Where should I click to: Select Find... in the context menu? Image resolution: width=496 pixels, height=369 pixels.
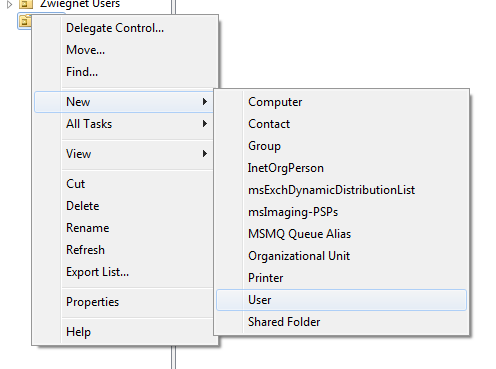click(x=125, y=72)
